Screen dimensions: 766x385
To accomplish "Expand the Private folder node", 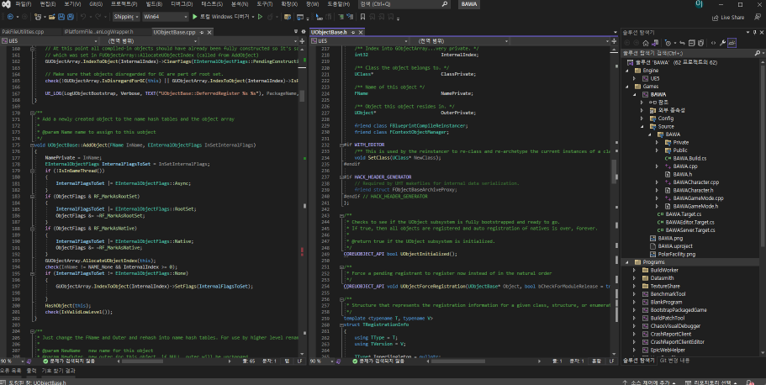I will (657, 142).
